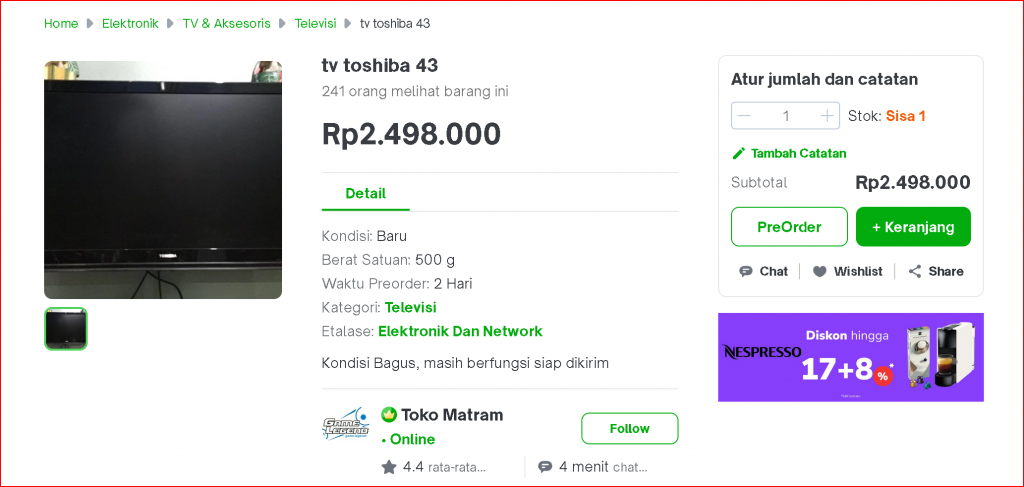Select the Detail tab
The height and width of the screenshot is (487, 1024).
[x=366, y=193]
